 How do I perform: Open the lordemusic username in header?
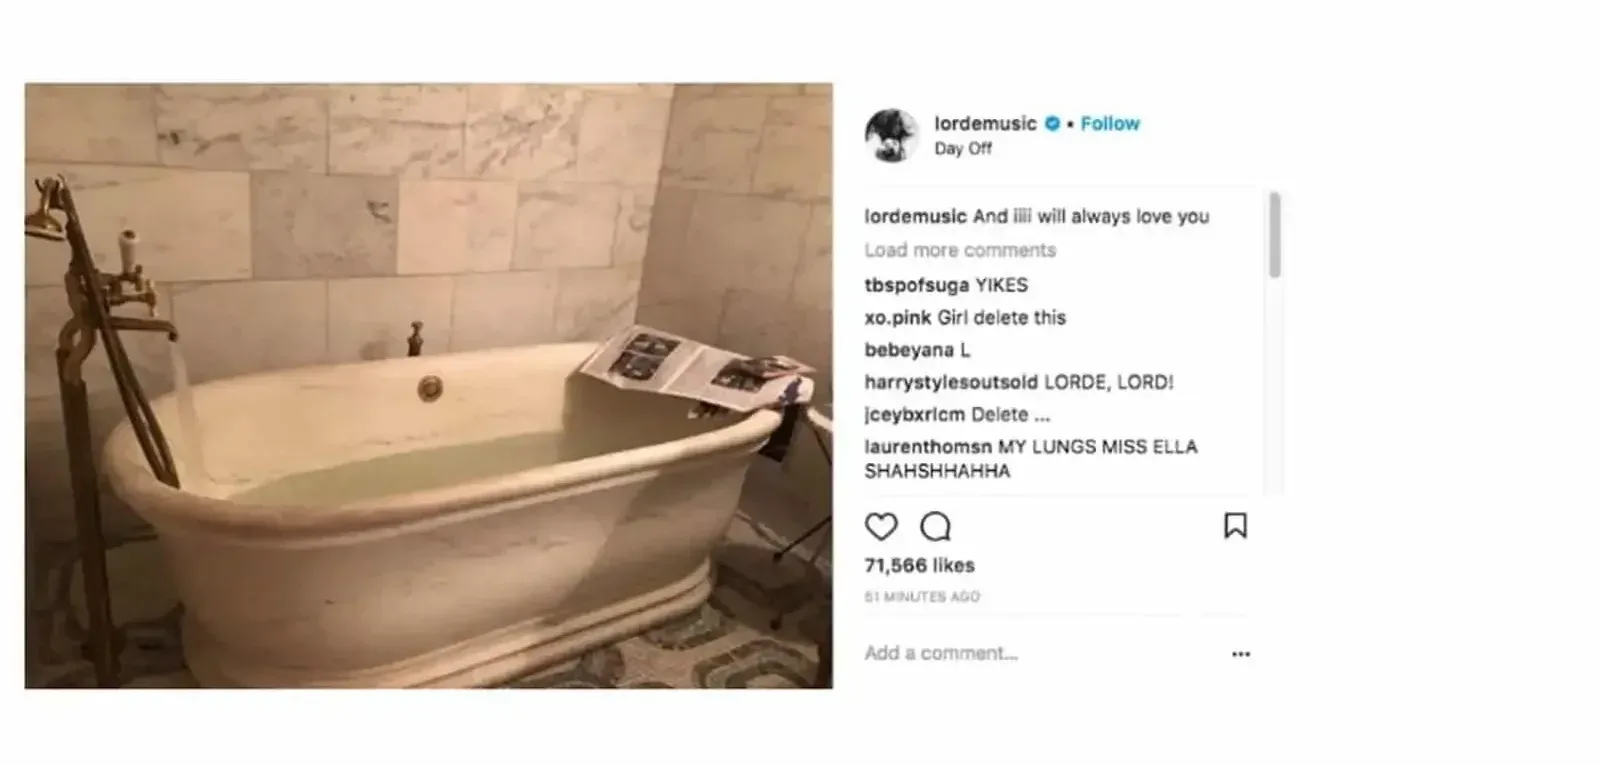[x=985, y=124]
